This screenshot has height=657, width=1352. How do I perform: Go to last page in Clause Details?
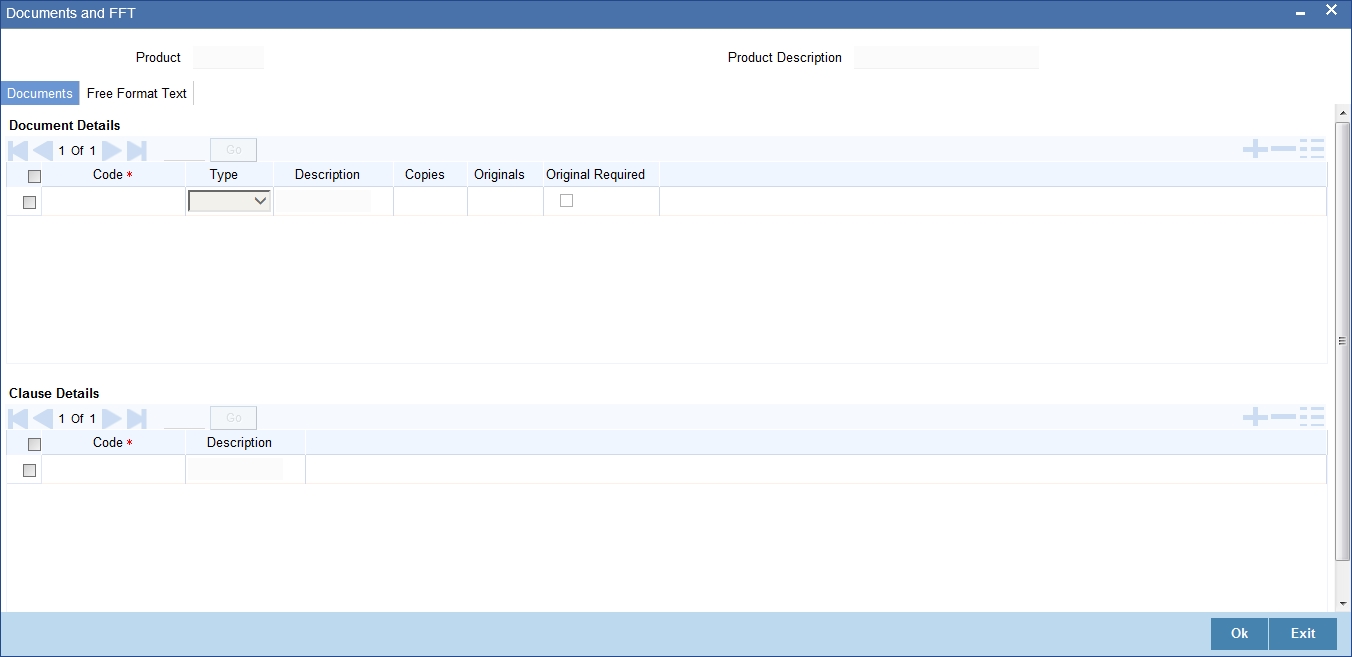(x=136, y=419)
